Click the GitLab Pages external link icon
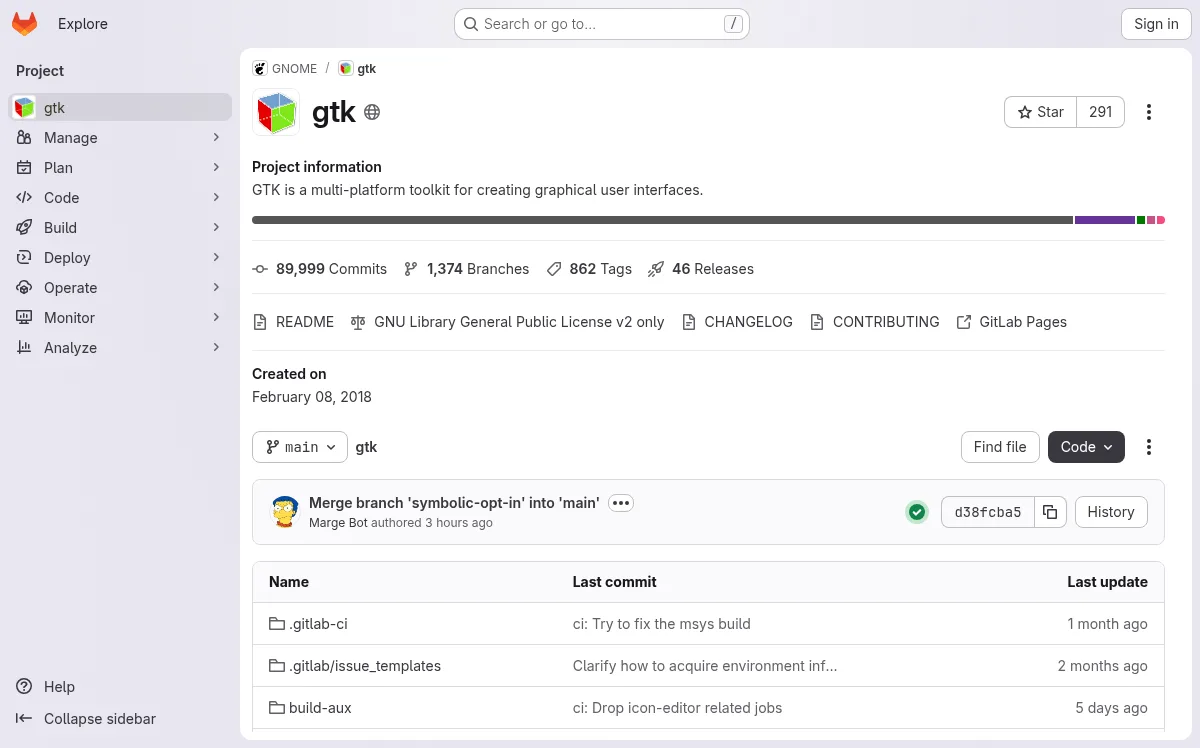Screen dimensions: 1200x748 tap(964, 322)
